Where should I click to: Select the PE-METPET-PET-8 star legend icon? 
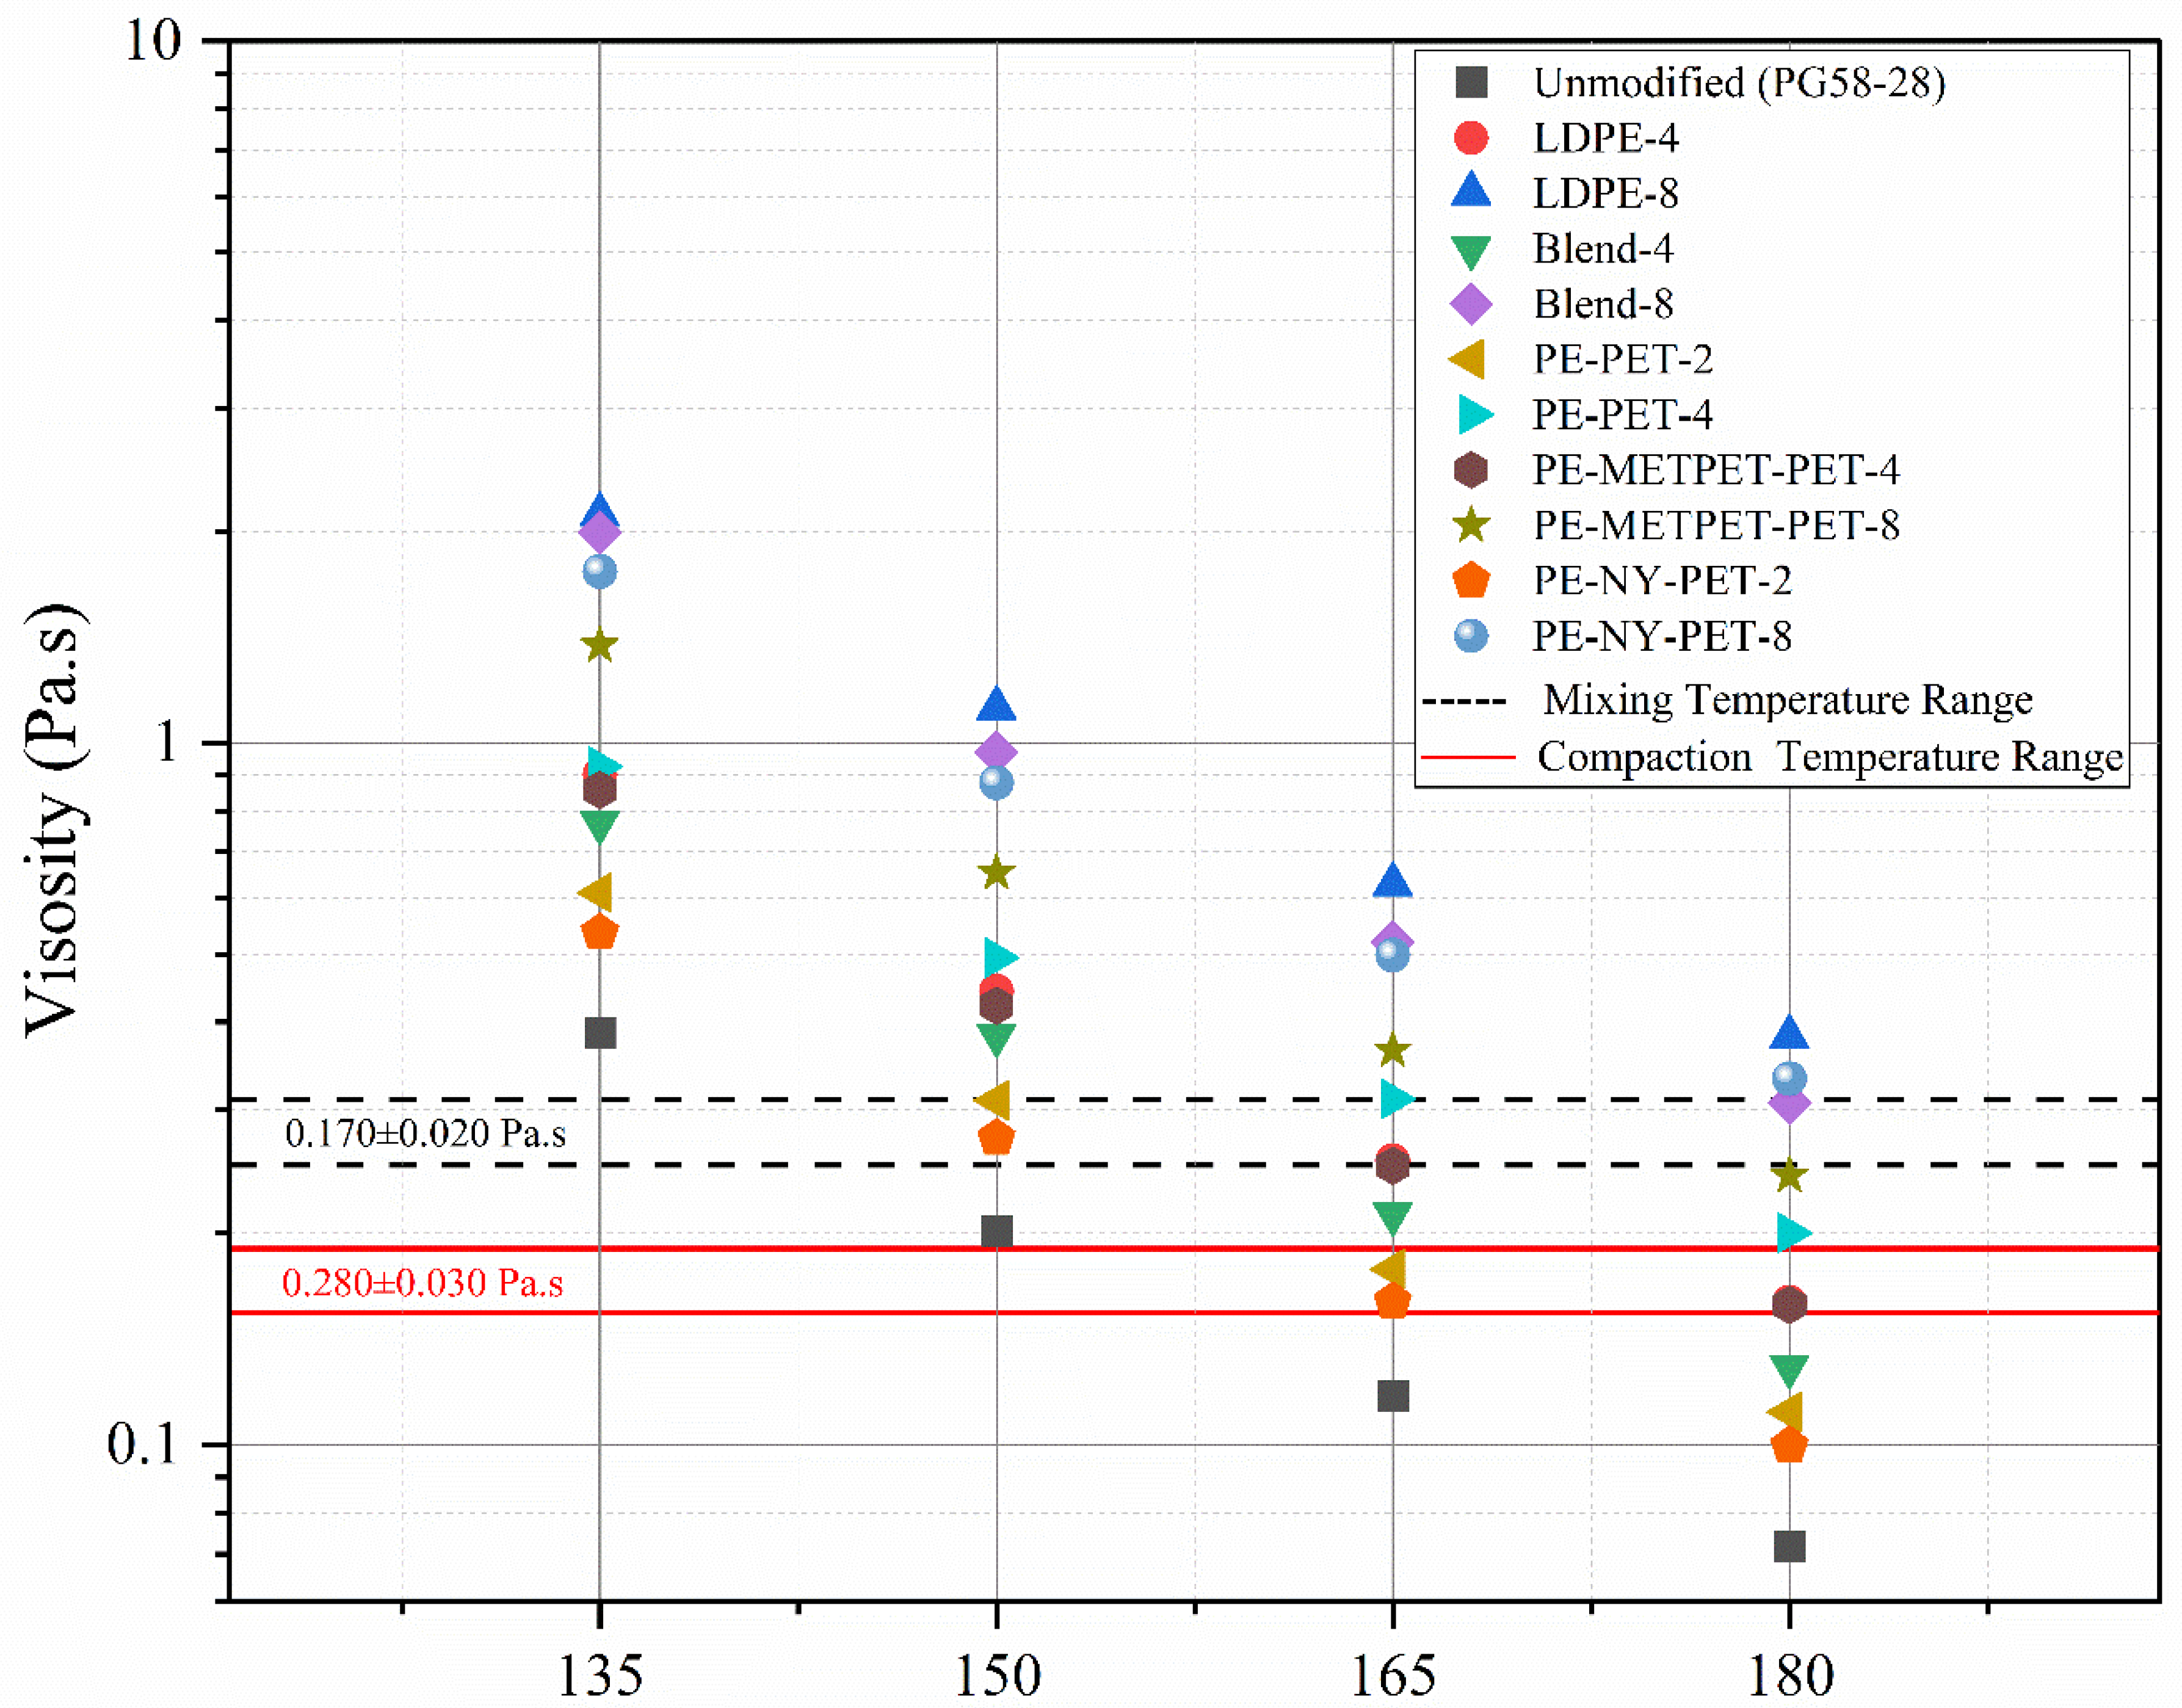[x=1471, y=525]
